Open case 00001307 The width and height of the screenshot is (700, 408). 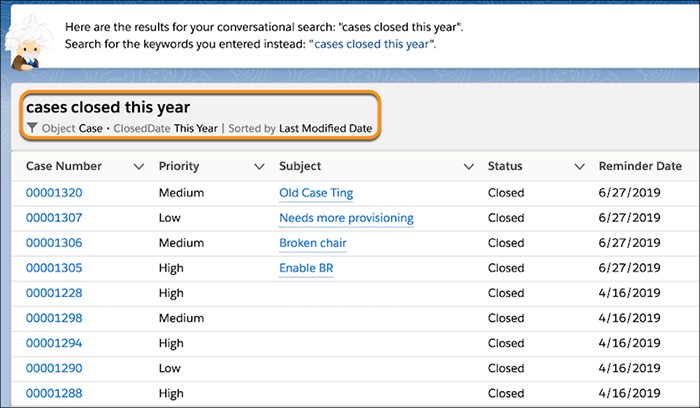tap(54, 218)
